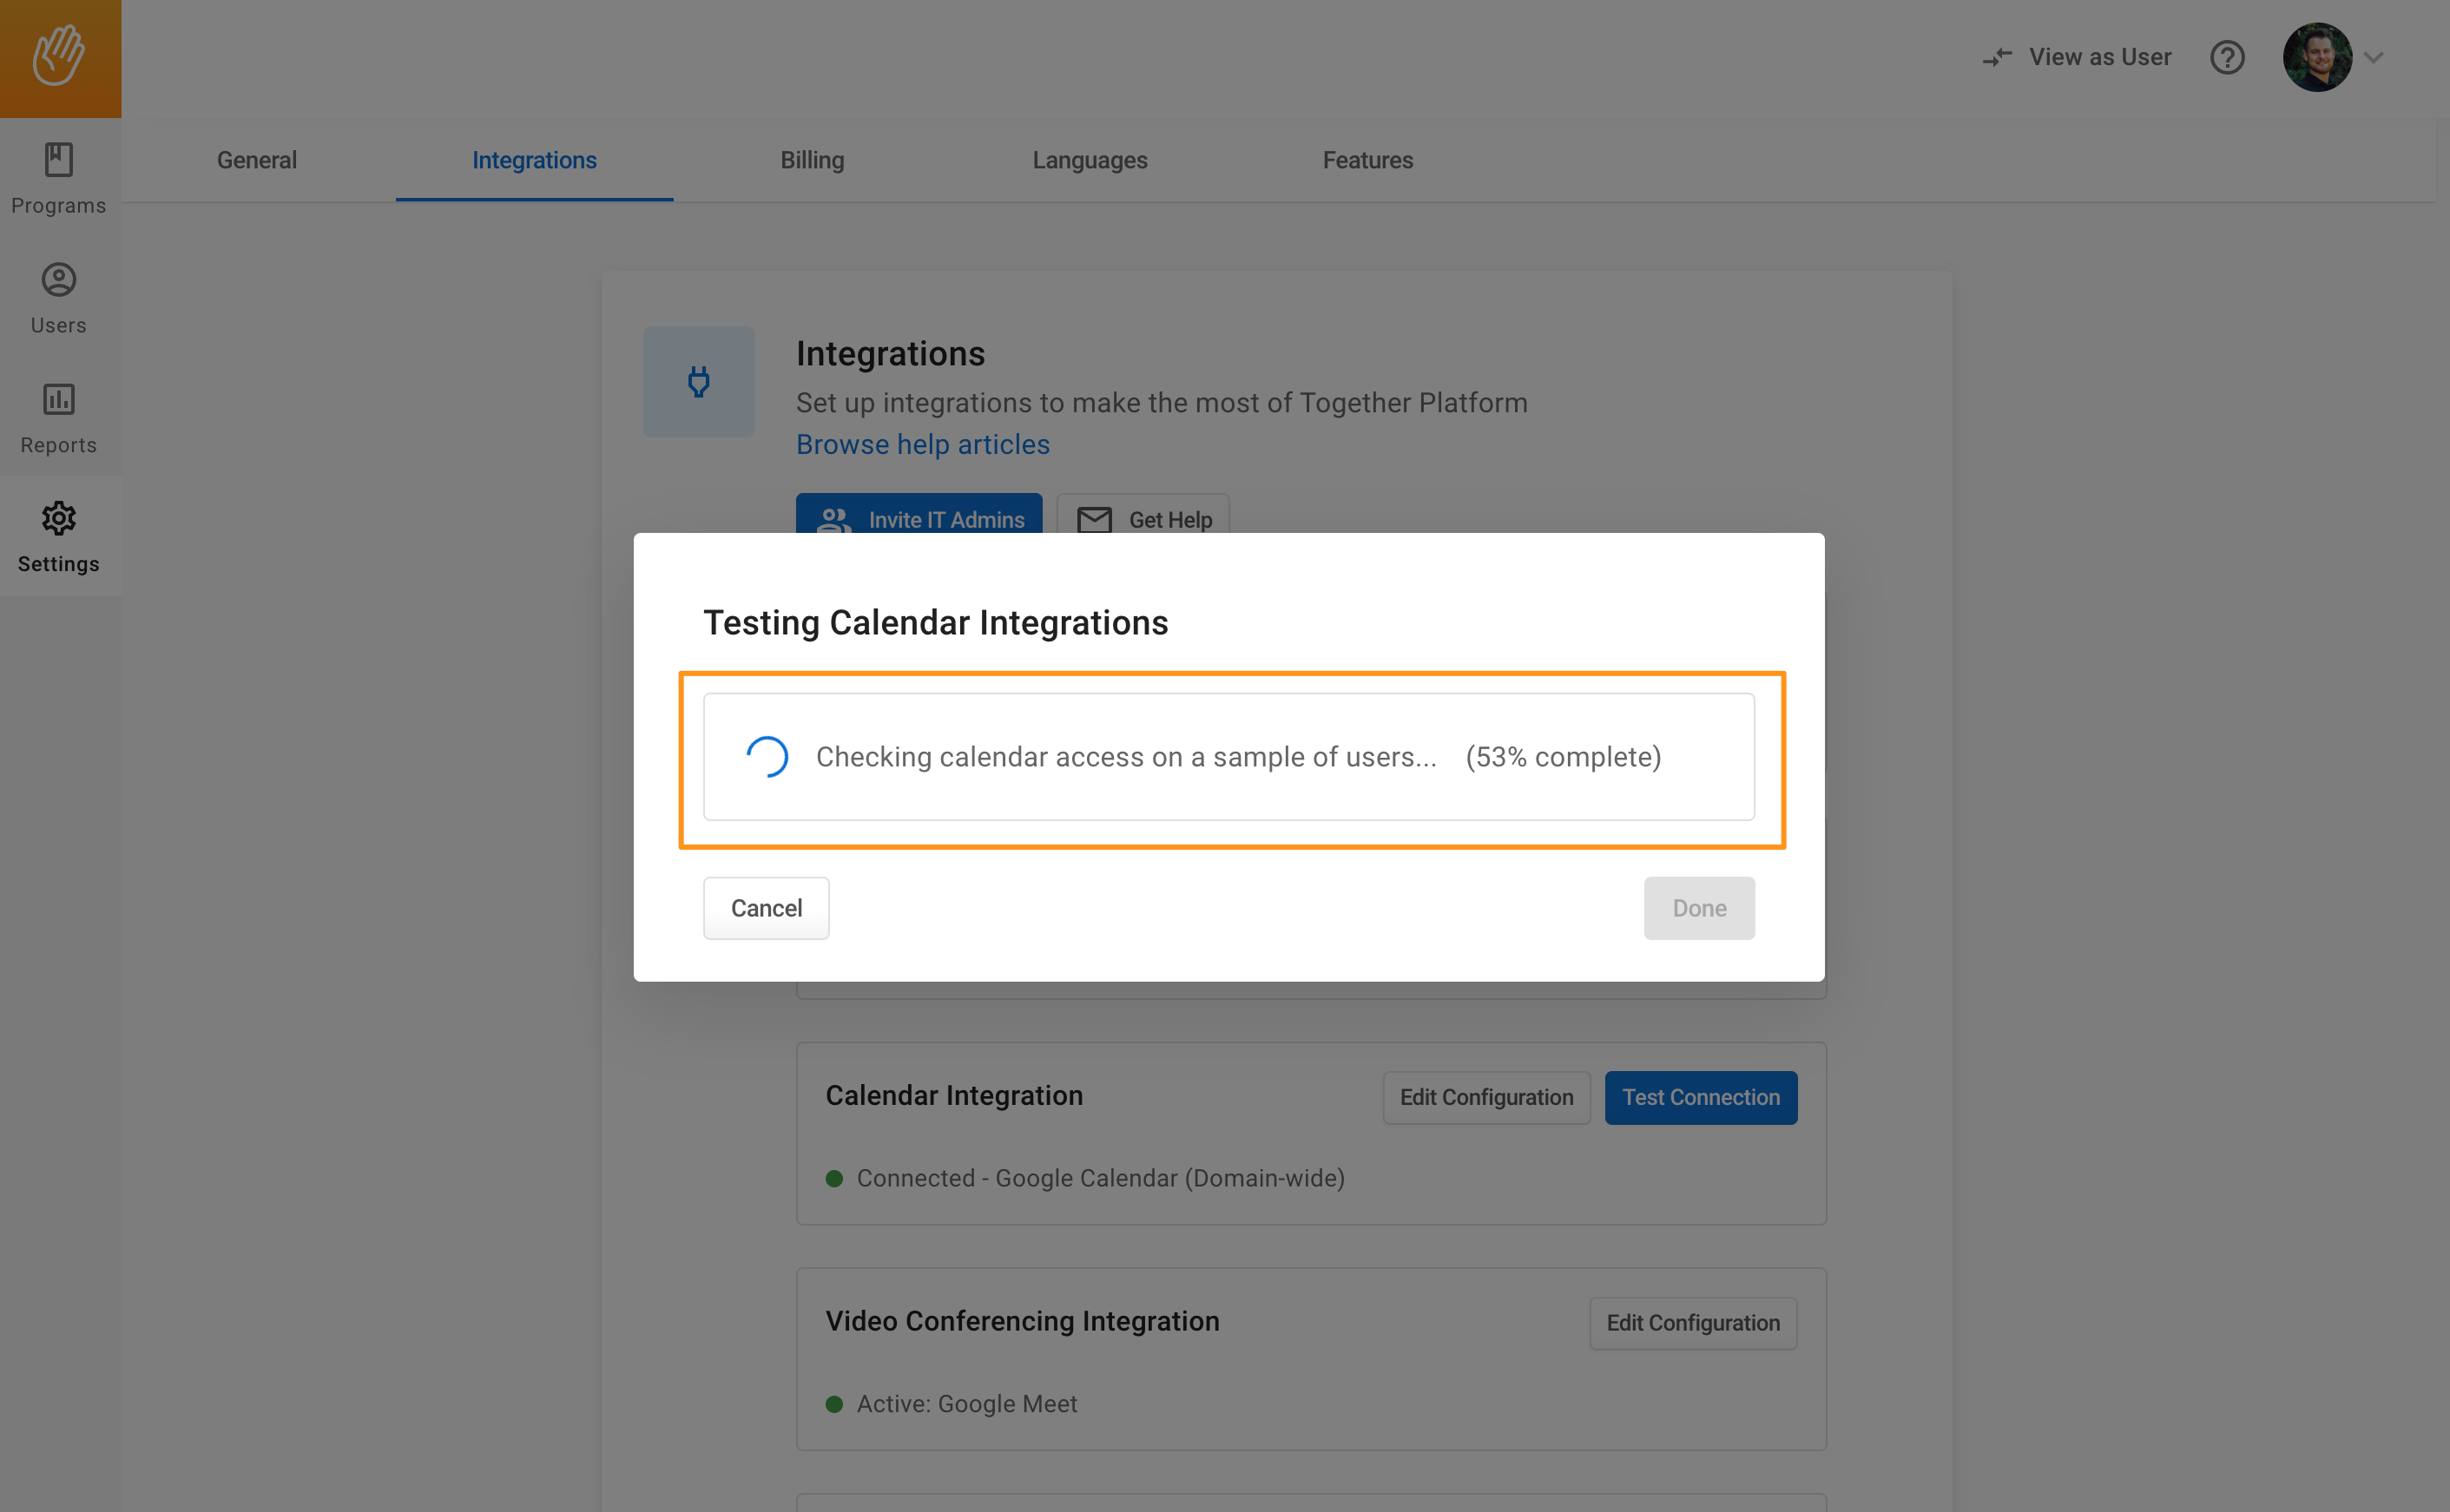The height and width of the screenshot is (1512, 2450).
Task: Select the Integrations tab
Action: pyautogui.click(x=534, y=160)
